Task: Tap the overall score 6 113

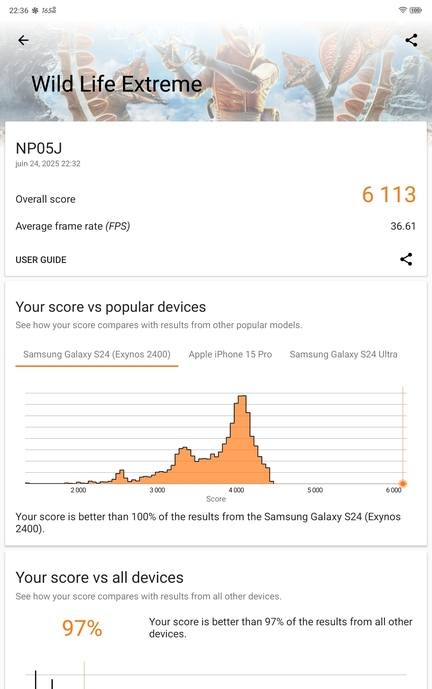Action: pyautogui.click(x=389, y=195)
